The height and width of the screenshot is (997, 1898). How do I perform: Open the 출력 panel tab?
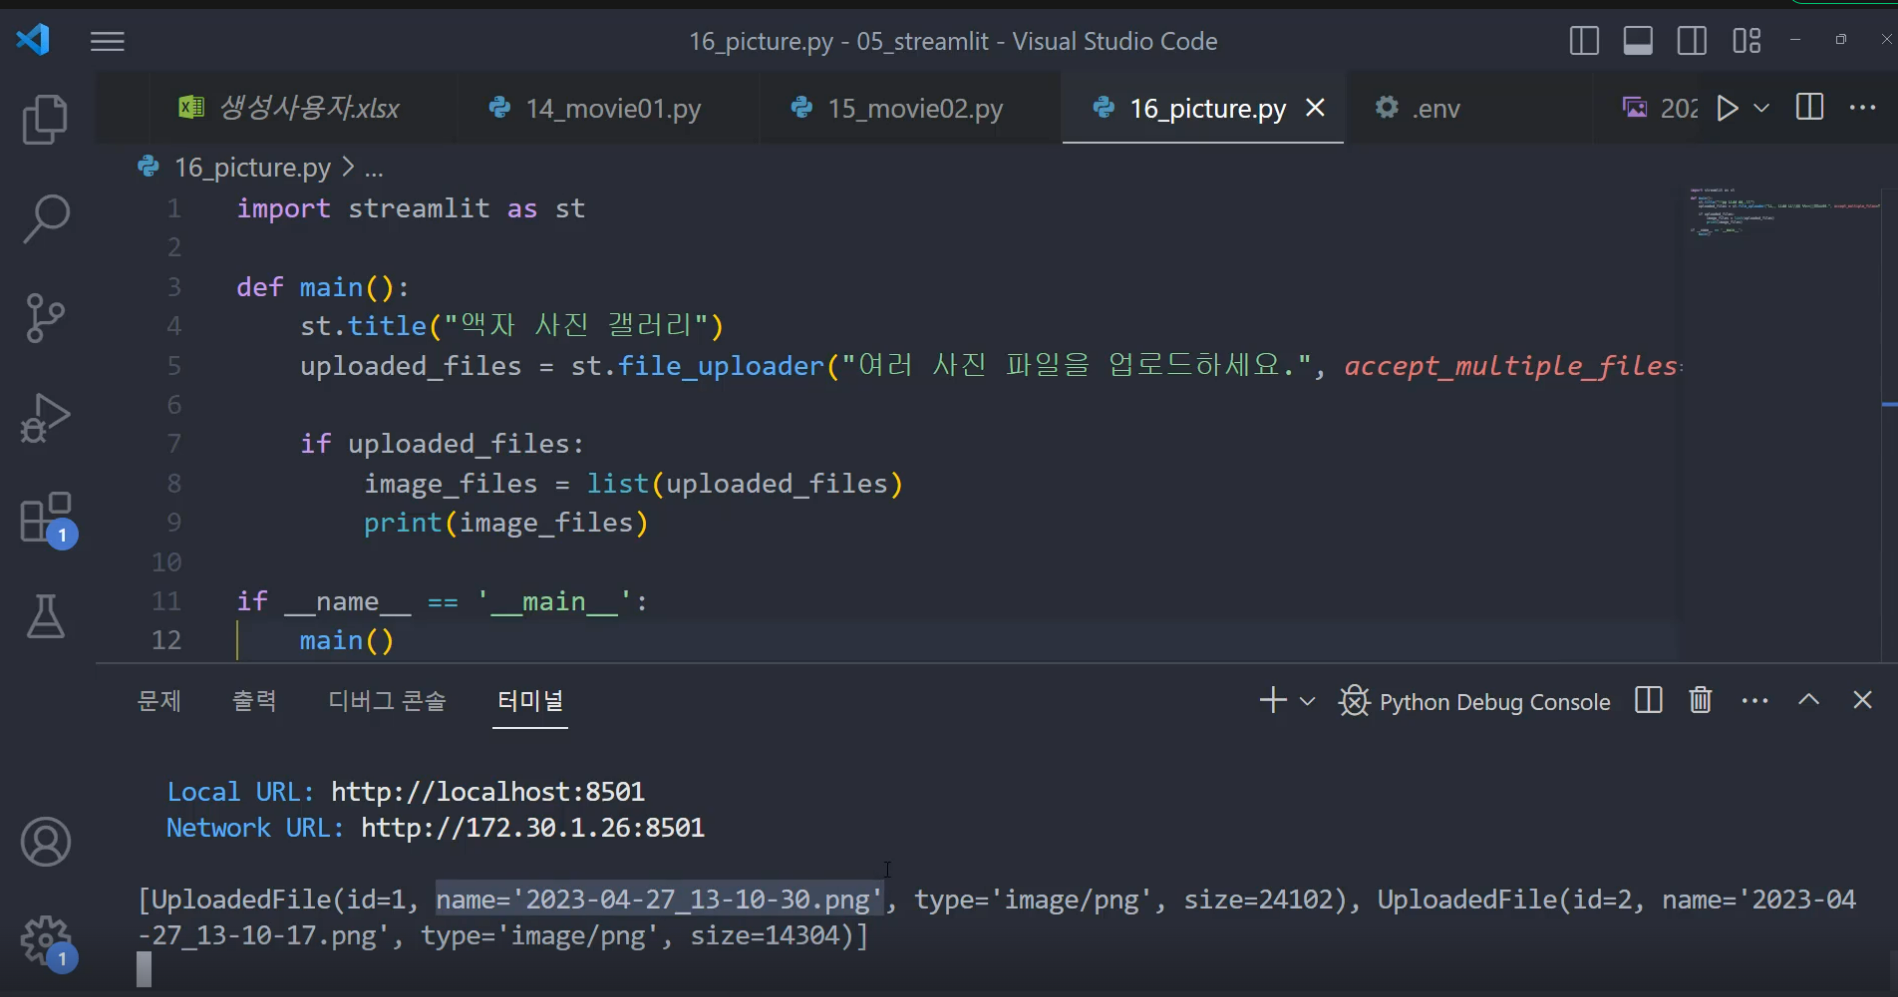pos(254,701)
